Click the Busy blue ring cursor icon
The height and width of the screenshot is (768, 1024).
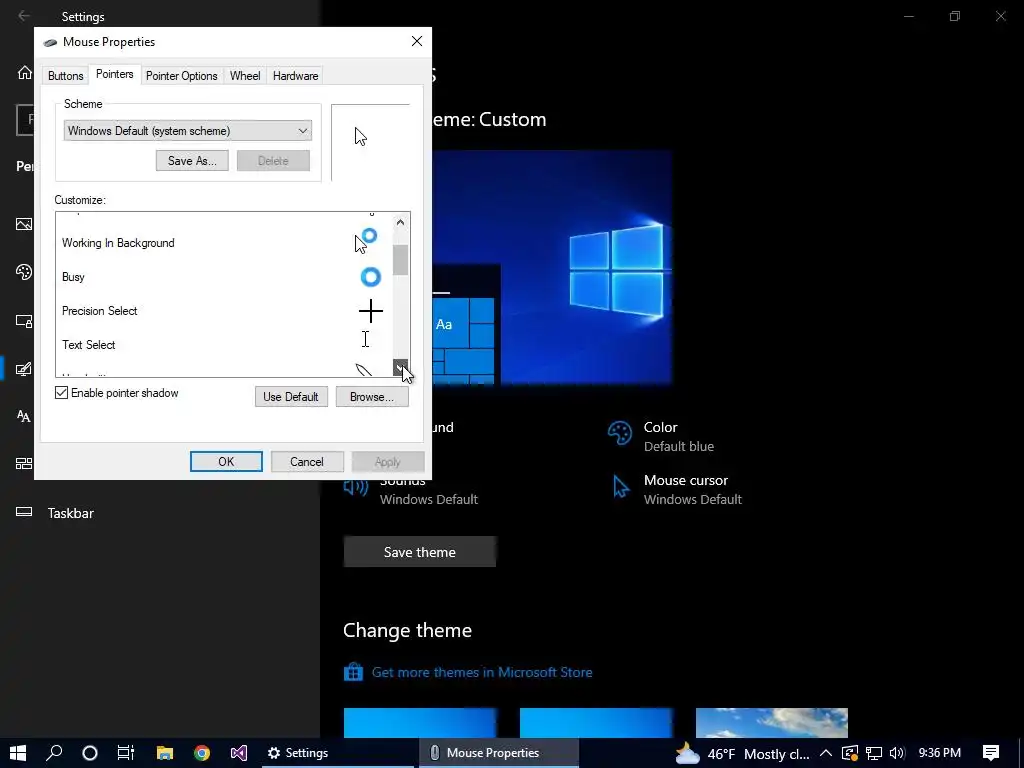pyautogui.click(x=370, y=277)
